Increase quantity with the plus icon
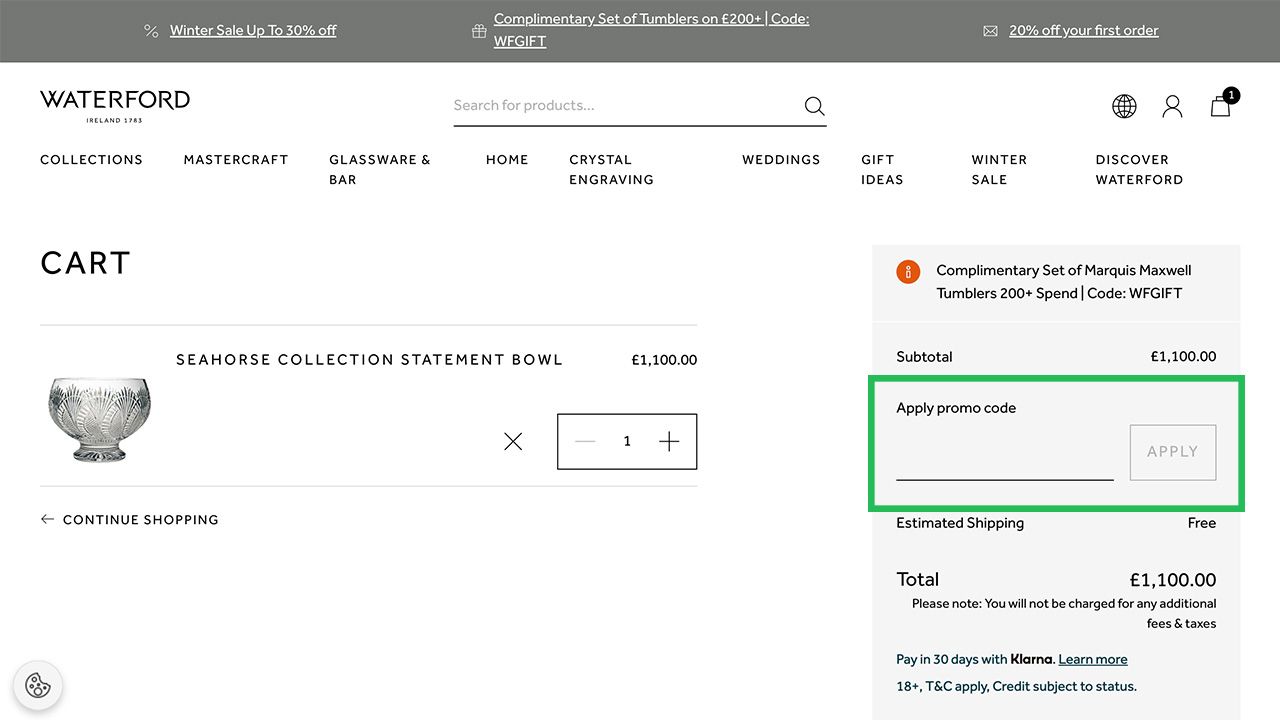This screenshot has width=1280, height=720. [669, 441]
